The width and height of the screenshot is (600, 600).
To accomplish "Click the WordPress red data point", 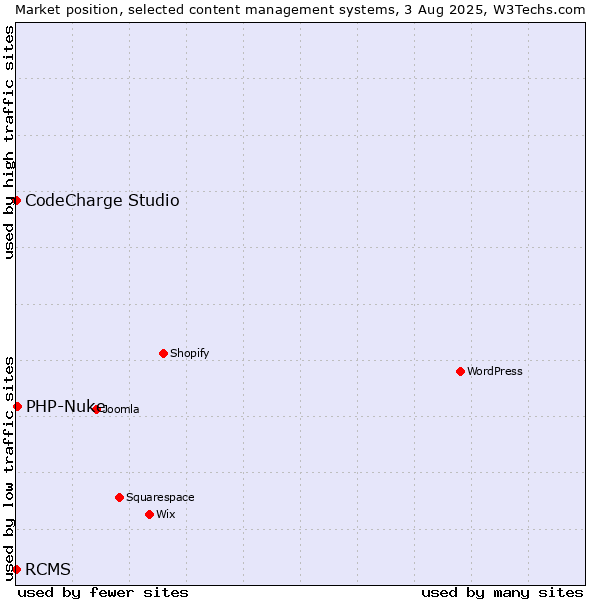I will click(x=460, y=372).
